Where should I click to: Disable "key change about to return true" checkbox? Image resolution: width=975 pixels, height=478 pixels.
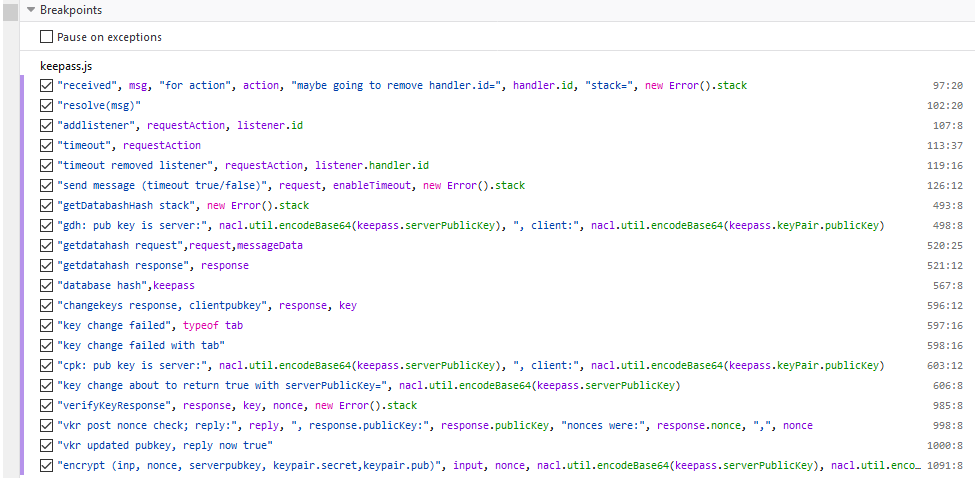[46, 385]
